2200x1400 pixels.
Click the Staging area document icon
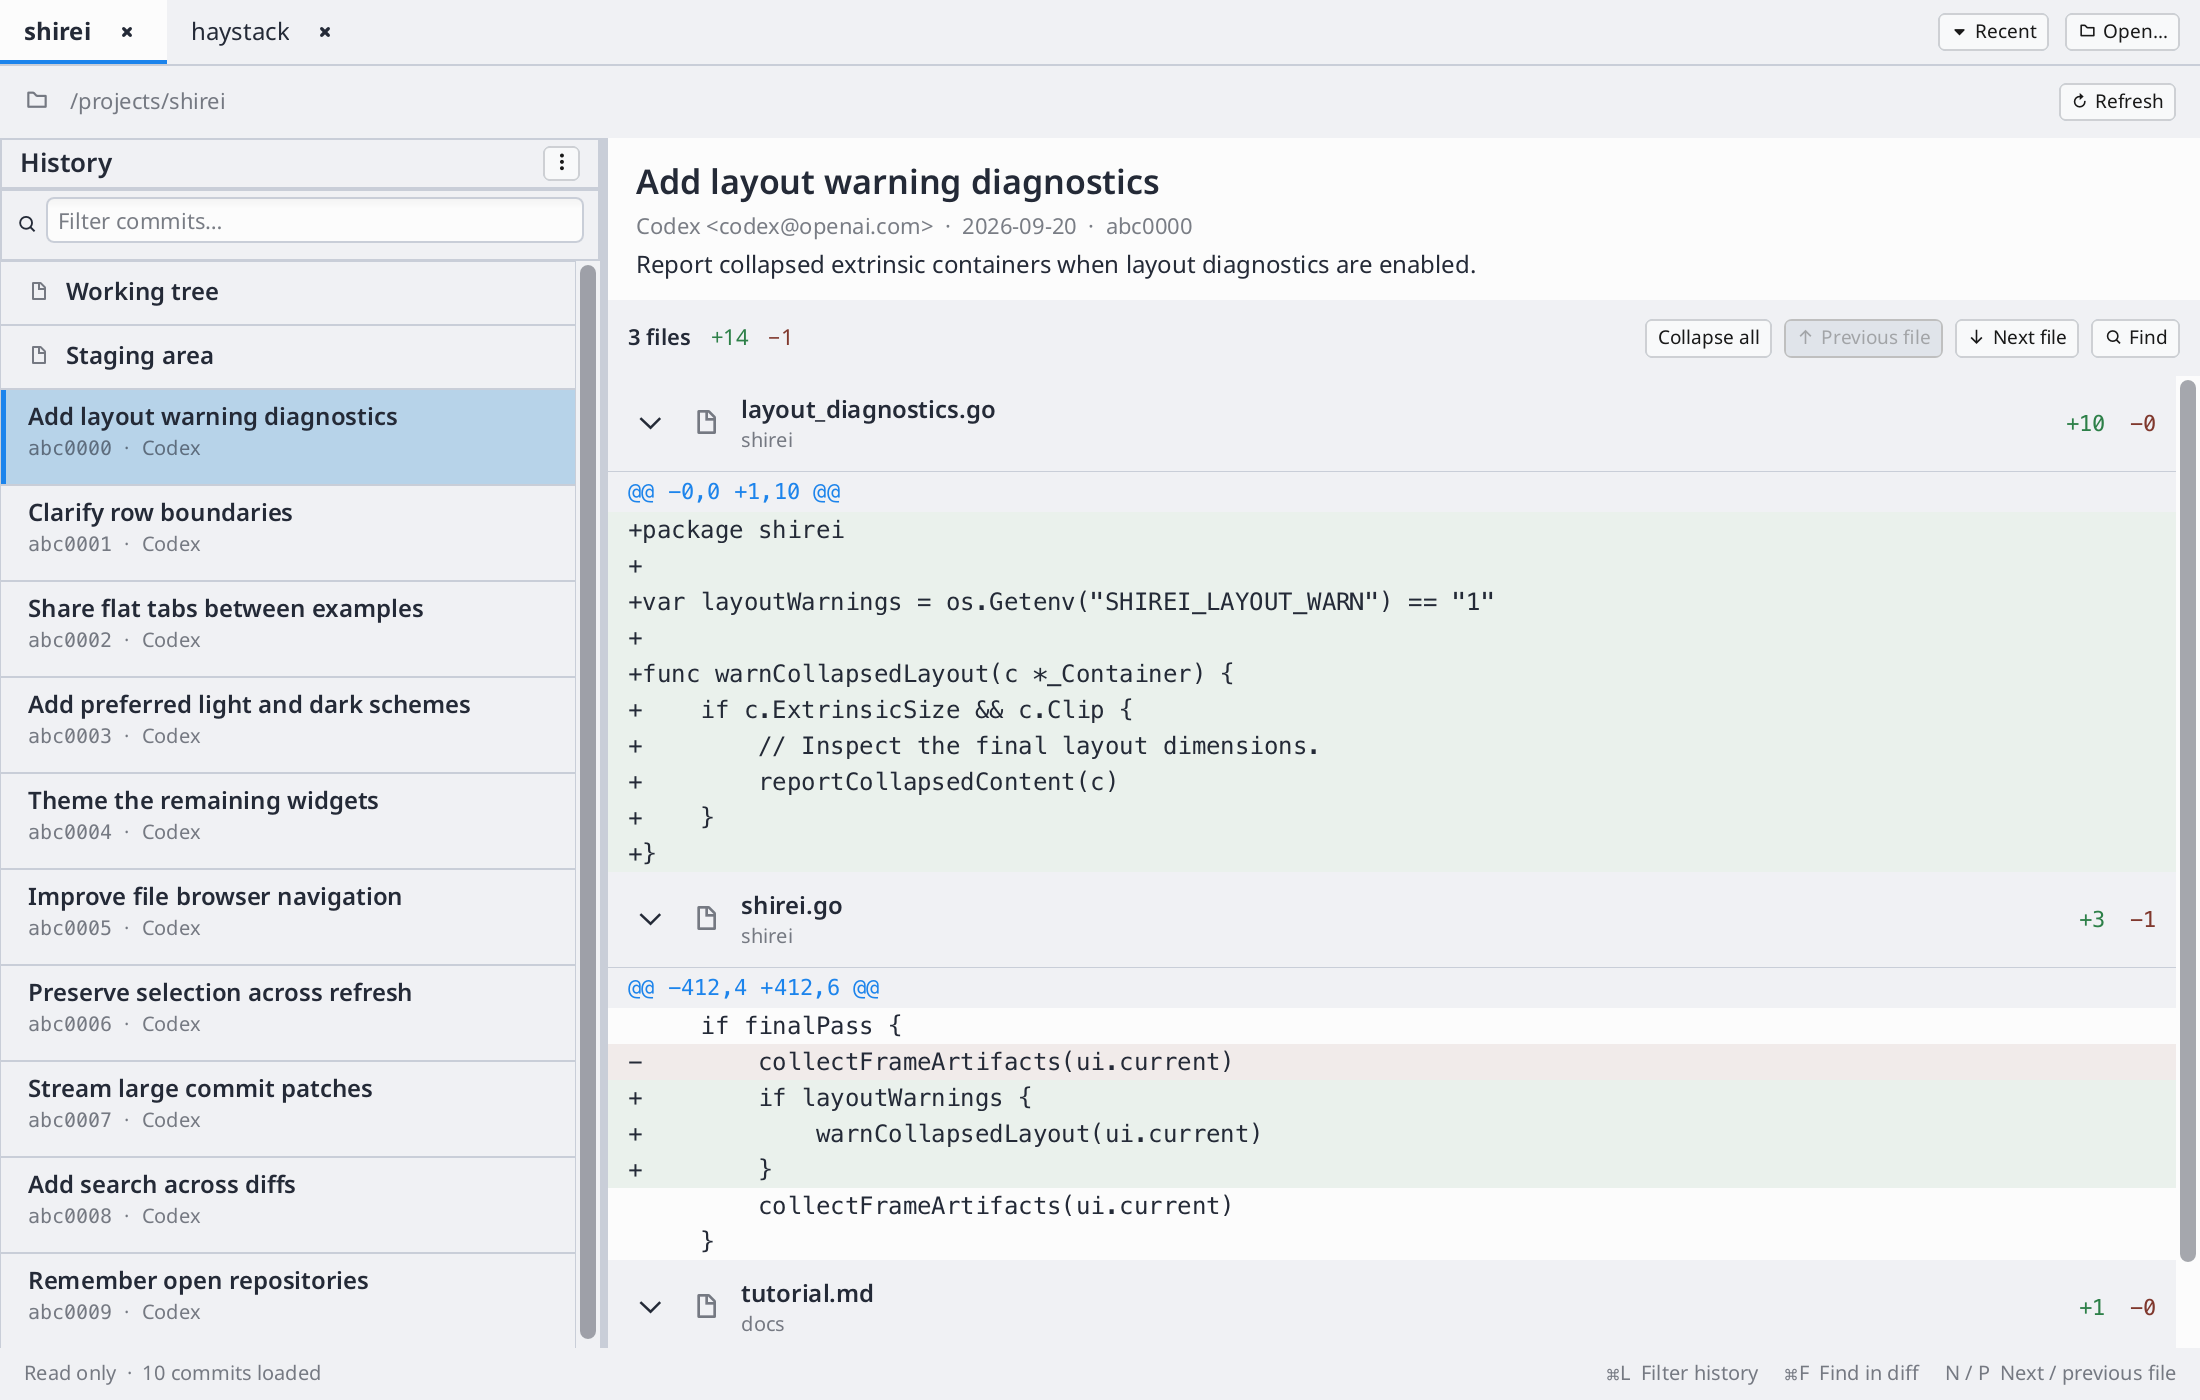[39, 355]
